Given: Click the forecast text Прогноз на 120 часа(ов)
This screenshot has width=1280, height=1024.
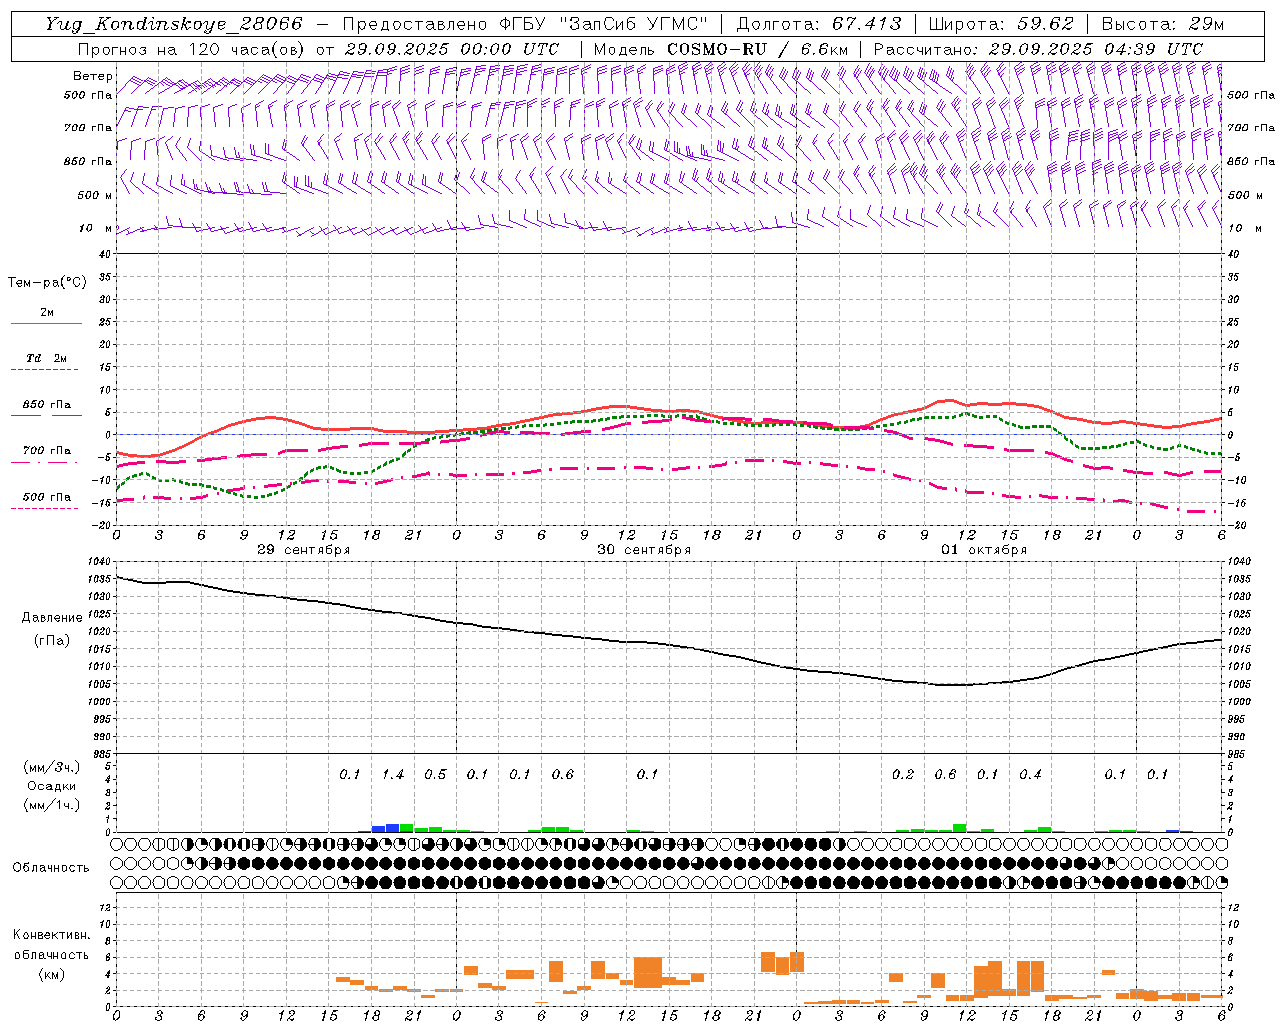Looking at the screenshot, I should pos(193,49).
